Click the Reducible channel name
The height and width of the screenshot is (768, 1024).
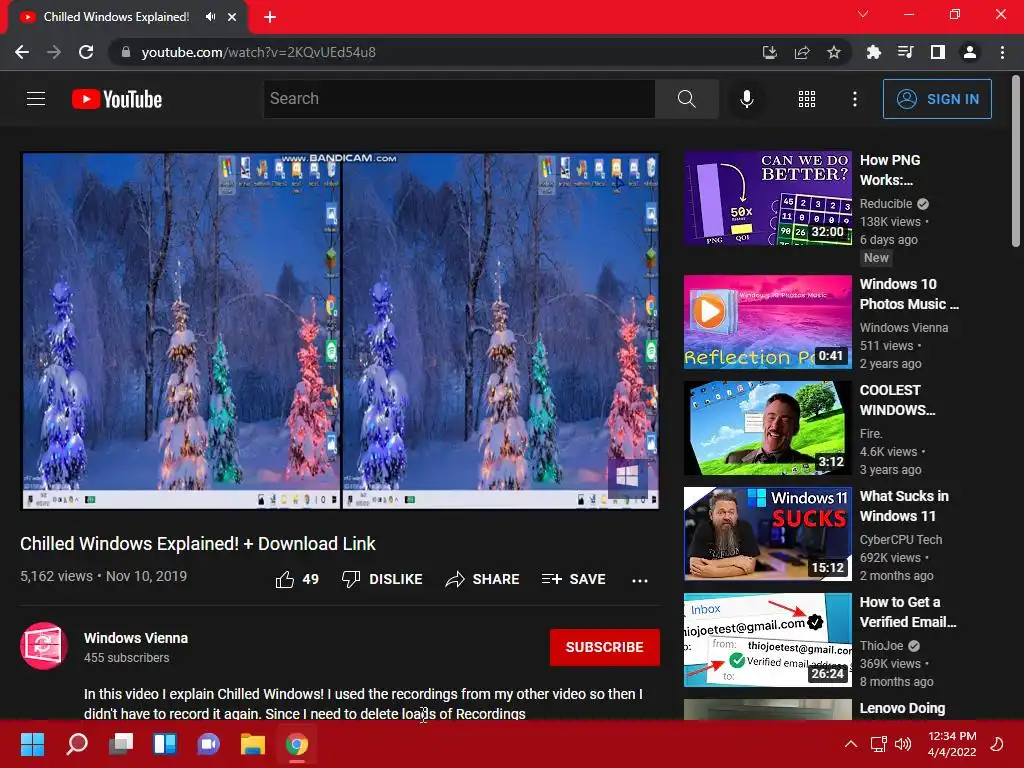(x=886, y=204)
